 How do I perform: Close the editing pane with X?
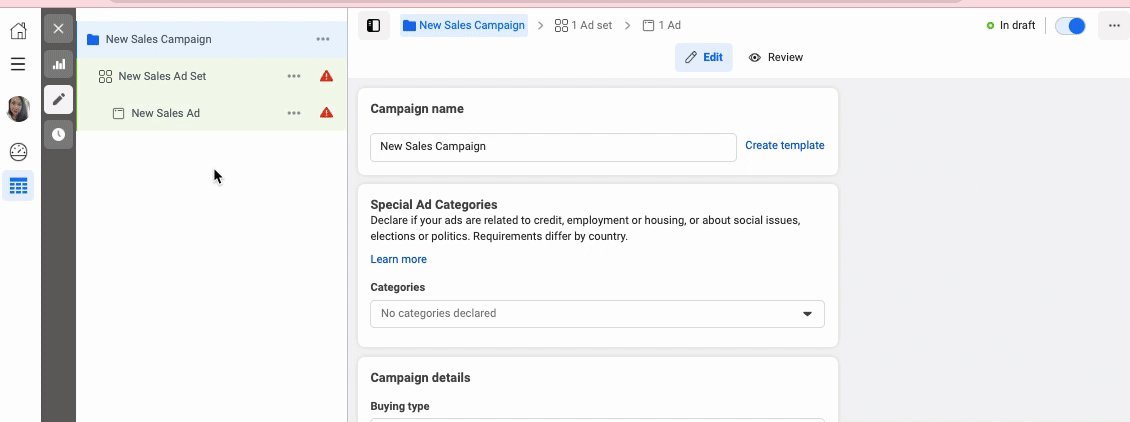[x=58, y=29]
